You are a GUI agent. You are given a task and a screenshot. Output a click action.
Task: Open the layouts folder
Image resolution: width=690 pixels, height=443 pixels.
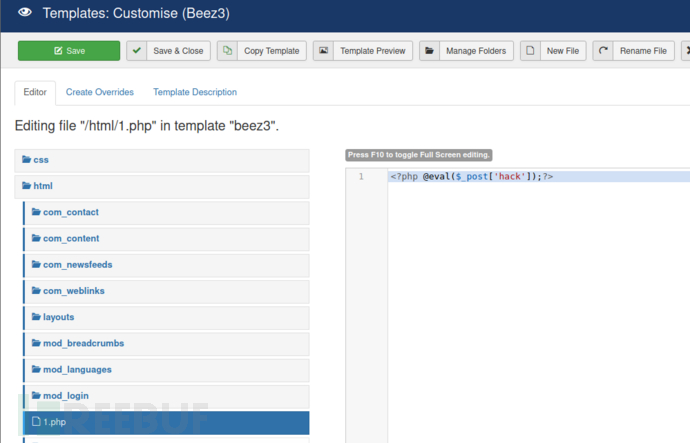tap(58, 317)
